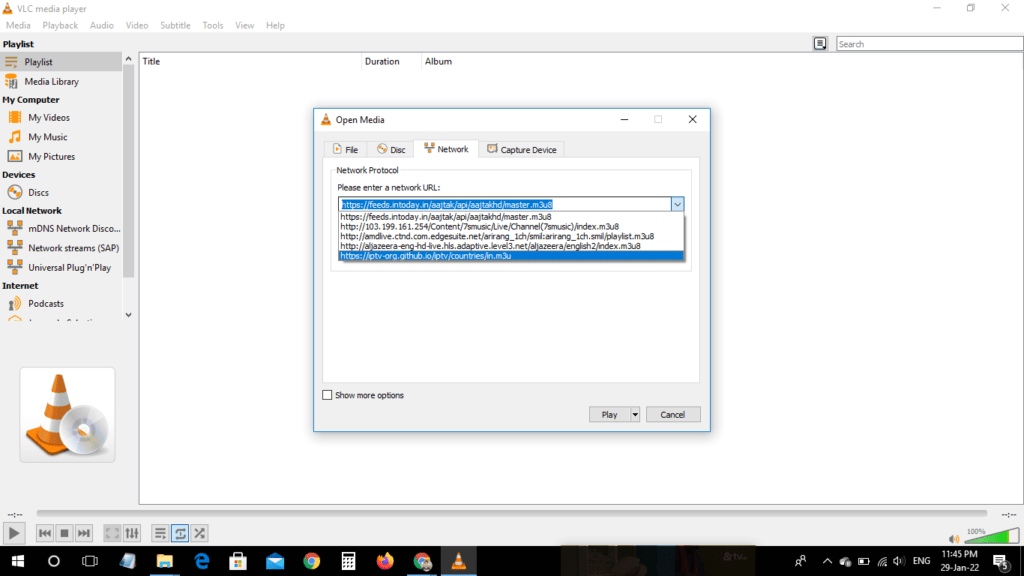Change playlist view mode icon beside Search
This screenshot has width=1024, height=576.
pyautogui.click(x=820, y=44)
